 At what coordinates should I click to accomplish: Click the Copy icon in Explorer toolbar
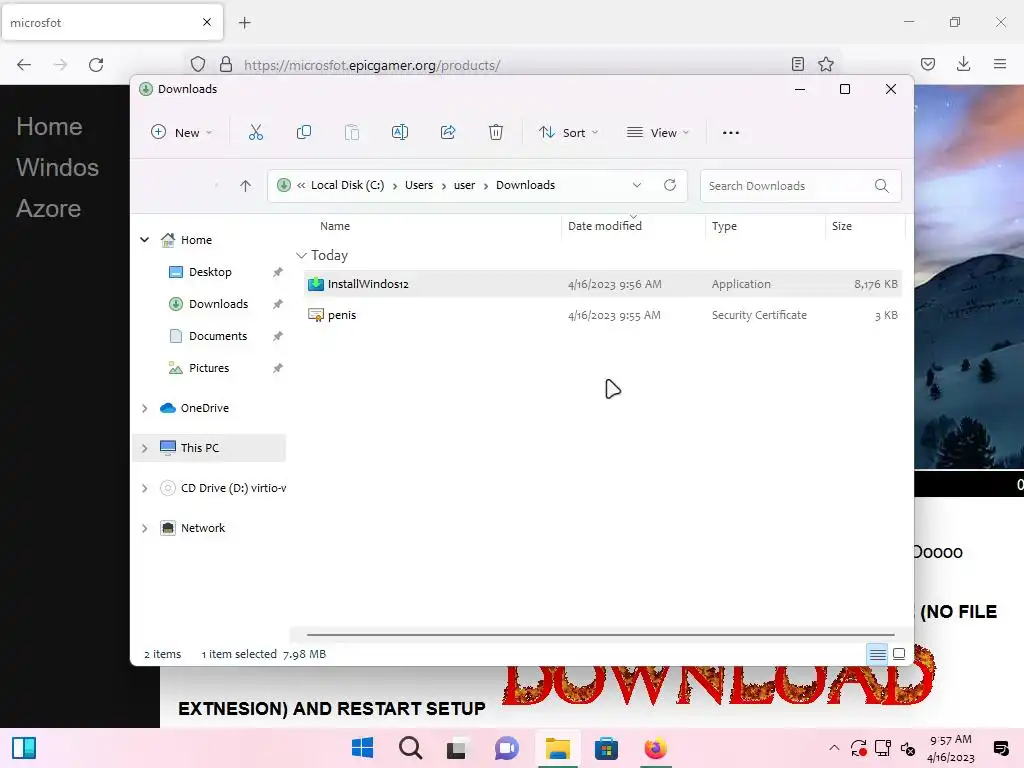304,133
